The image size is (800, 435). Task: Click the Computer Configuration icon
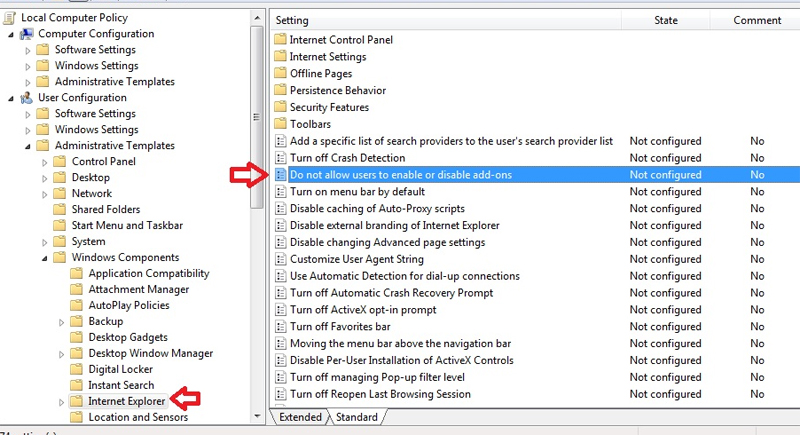click(27, 34)
